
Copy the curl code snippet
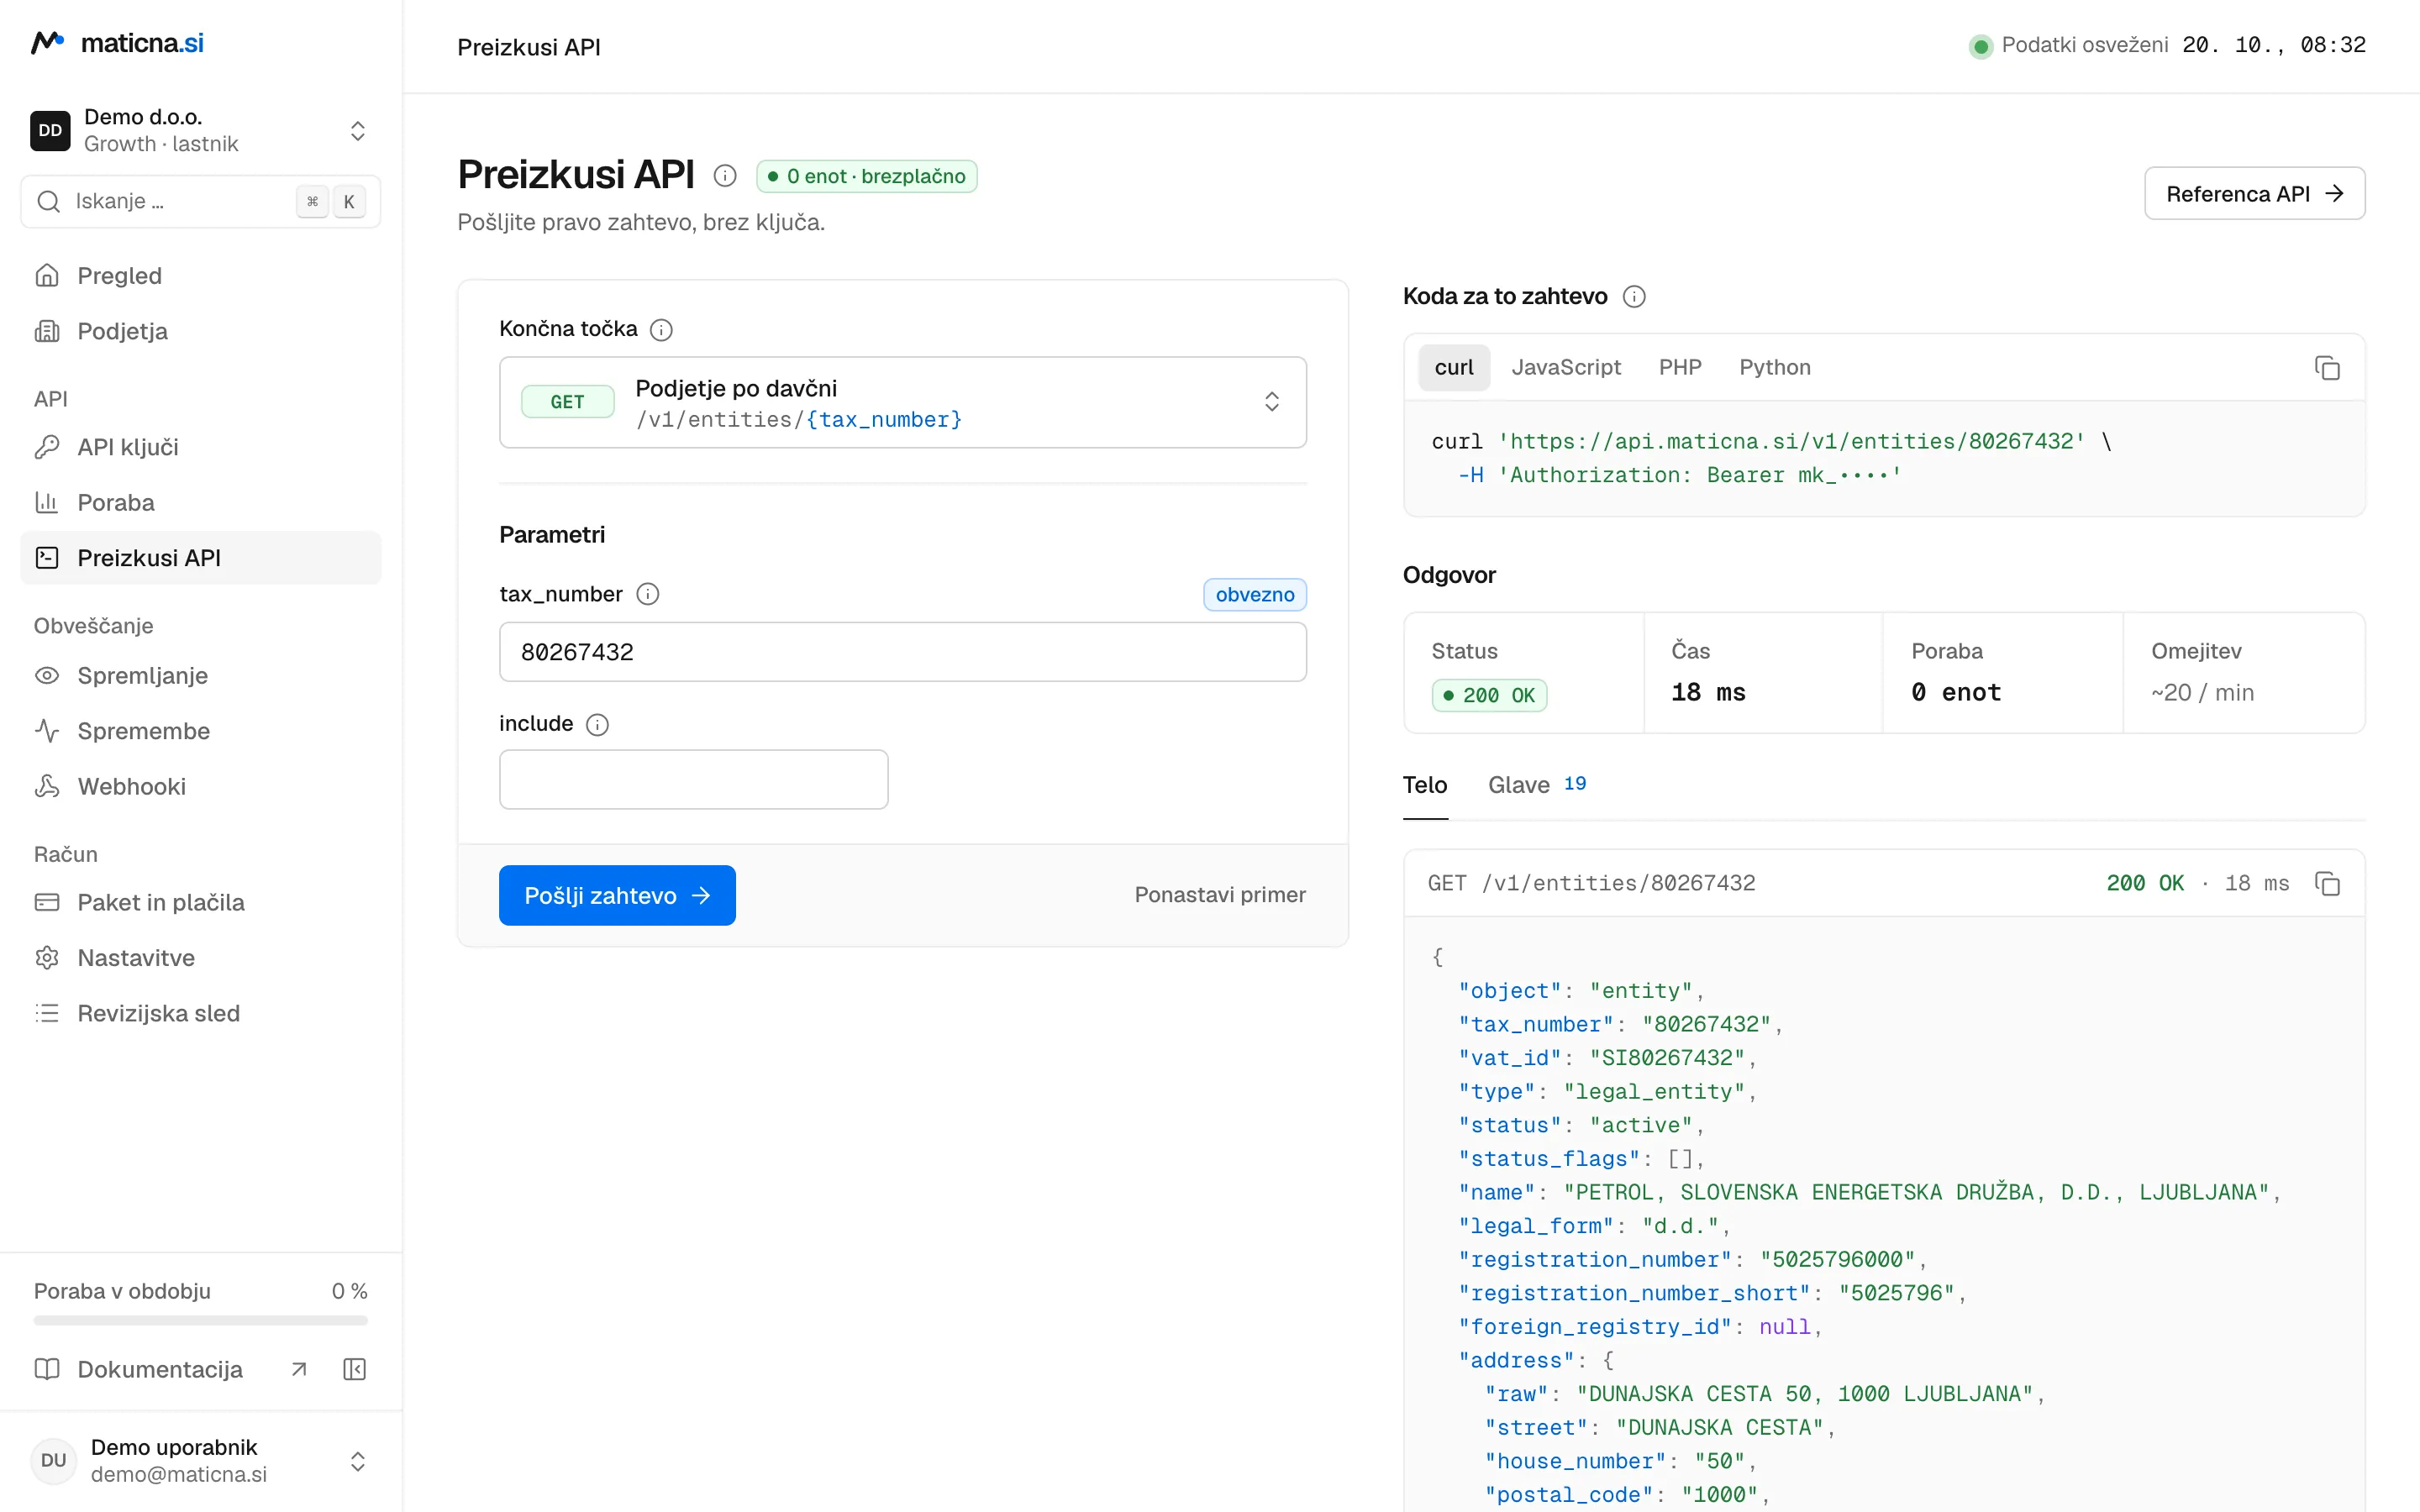(x=2327, y=368)
